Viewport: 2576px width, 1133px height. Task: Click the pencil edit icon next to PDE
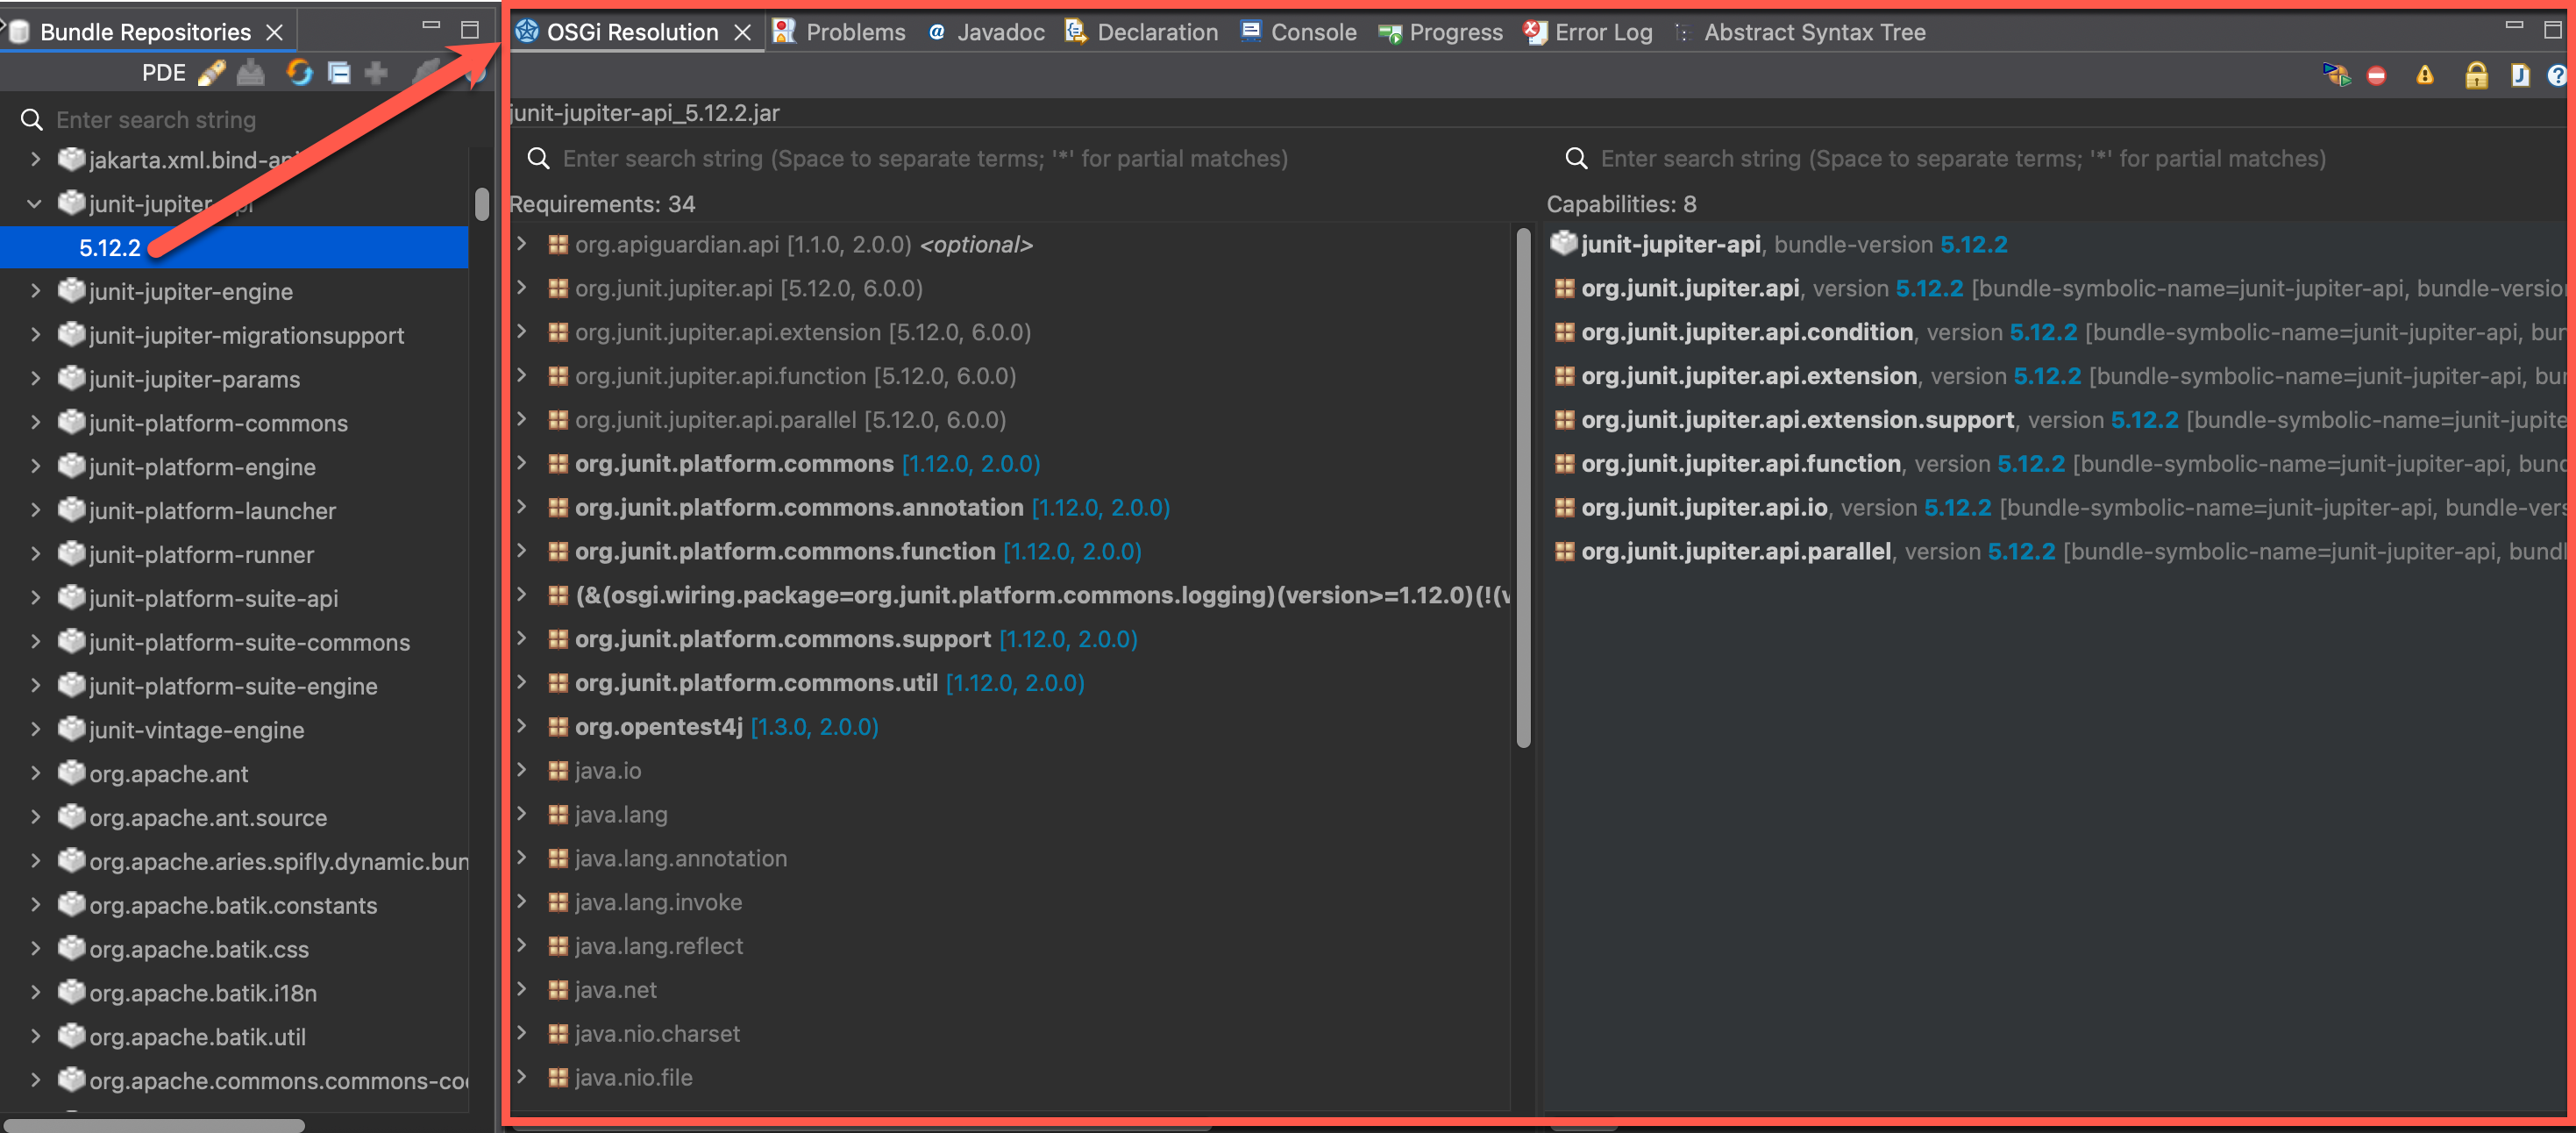point(213,73)
